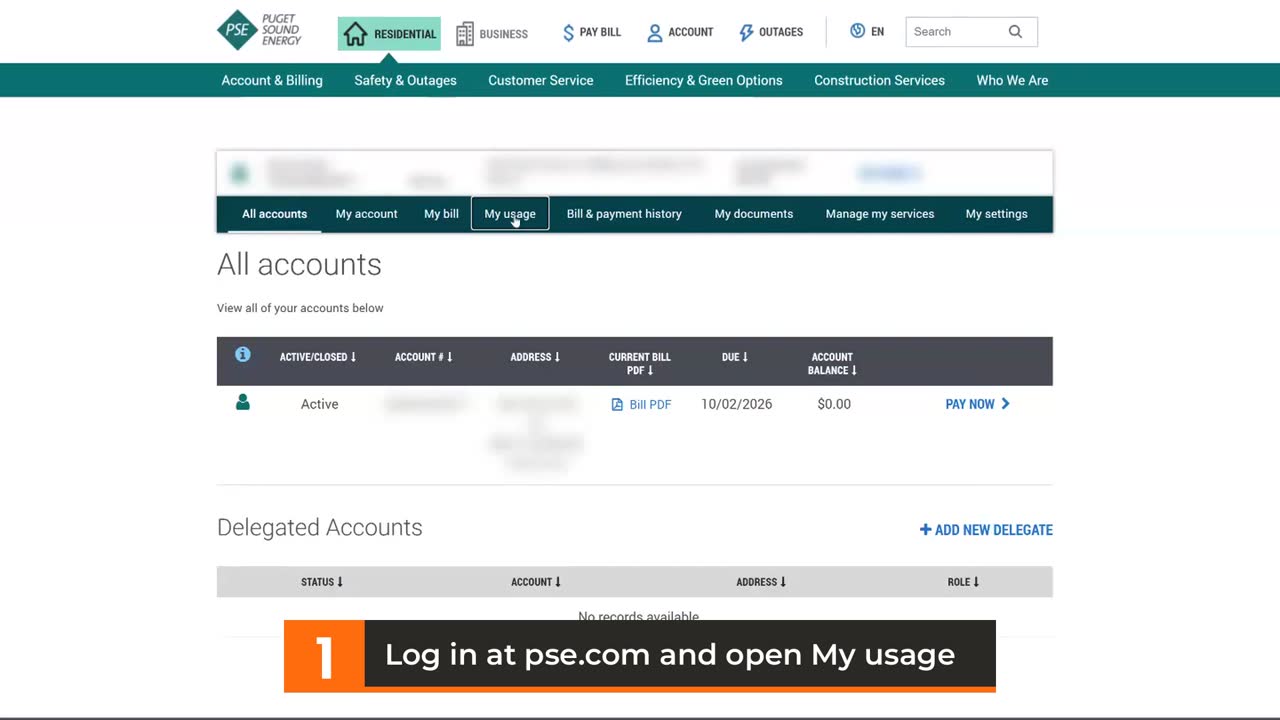Screen dimensions: 1280x720
Task: Open the My bill tab
Action: [x=441, y=214]
